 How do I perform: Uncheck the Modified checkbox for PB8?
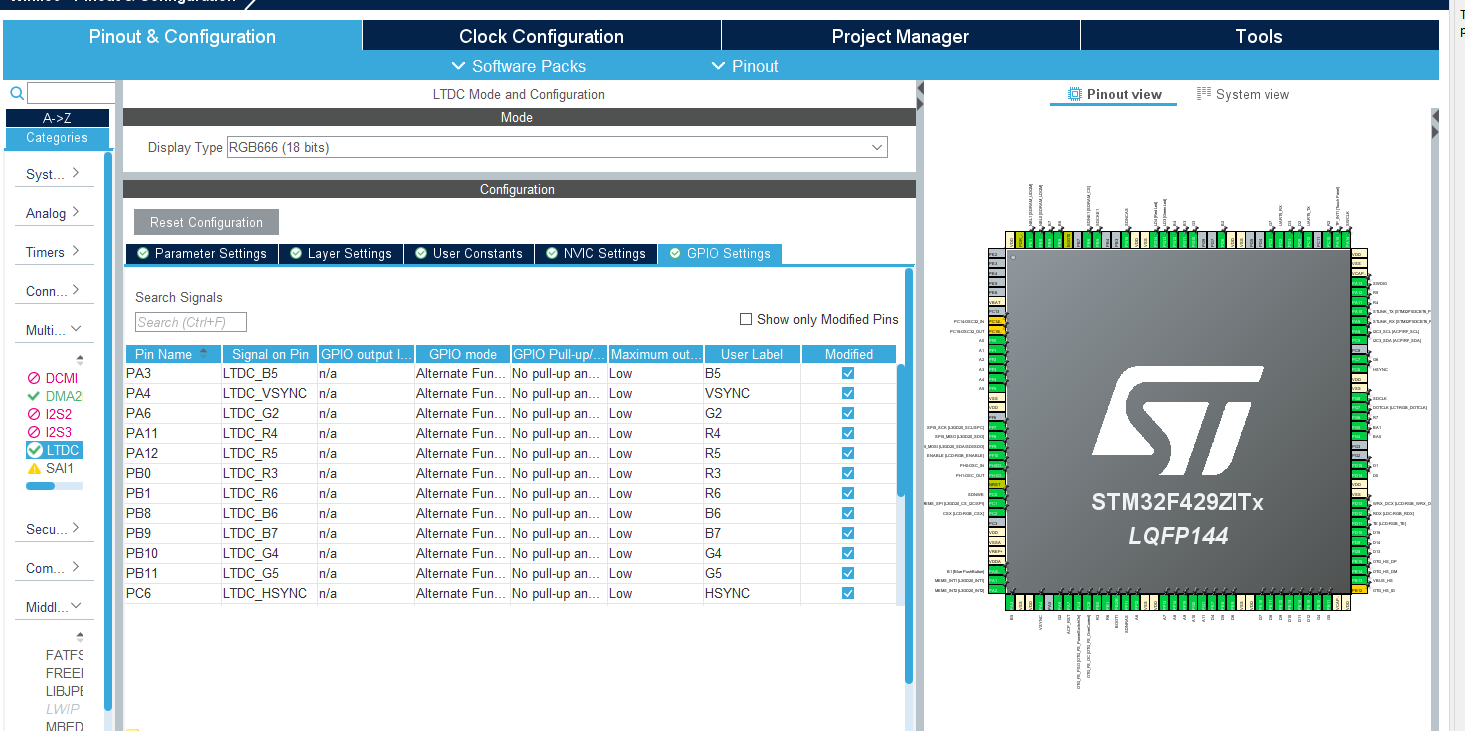tap(848, 513)
